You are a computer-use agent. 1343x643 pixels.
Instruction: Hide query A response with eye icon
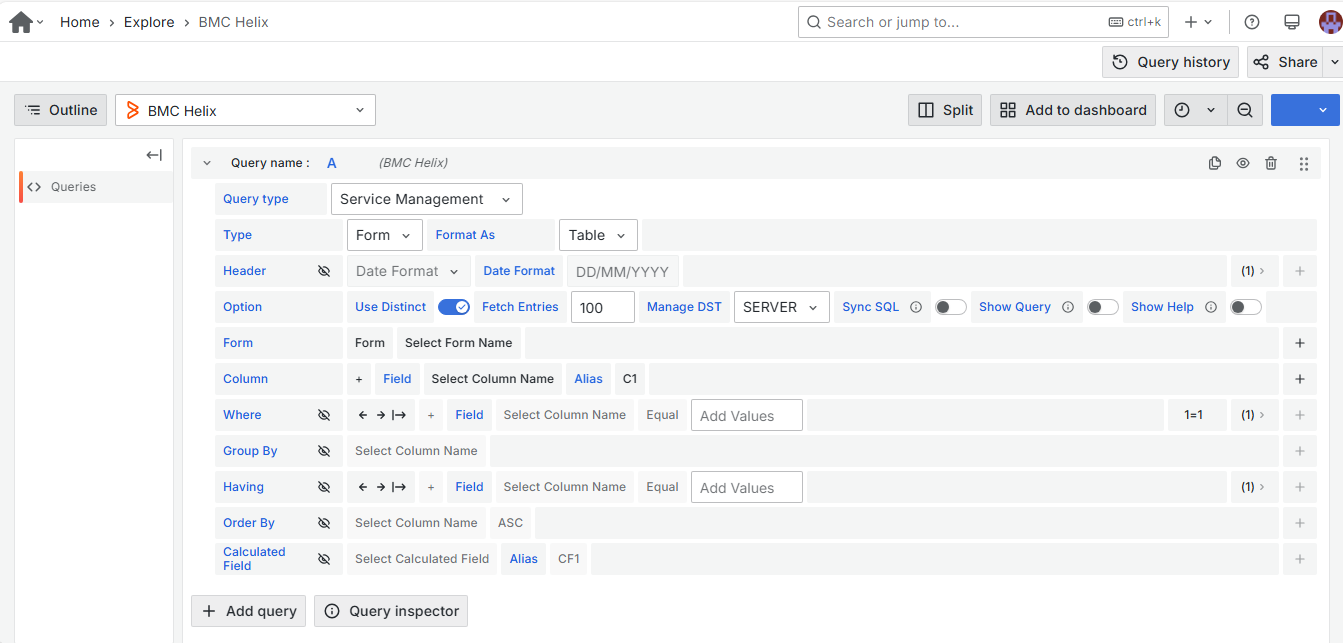coord(1243,163)
